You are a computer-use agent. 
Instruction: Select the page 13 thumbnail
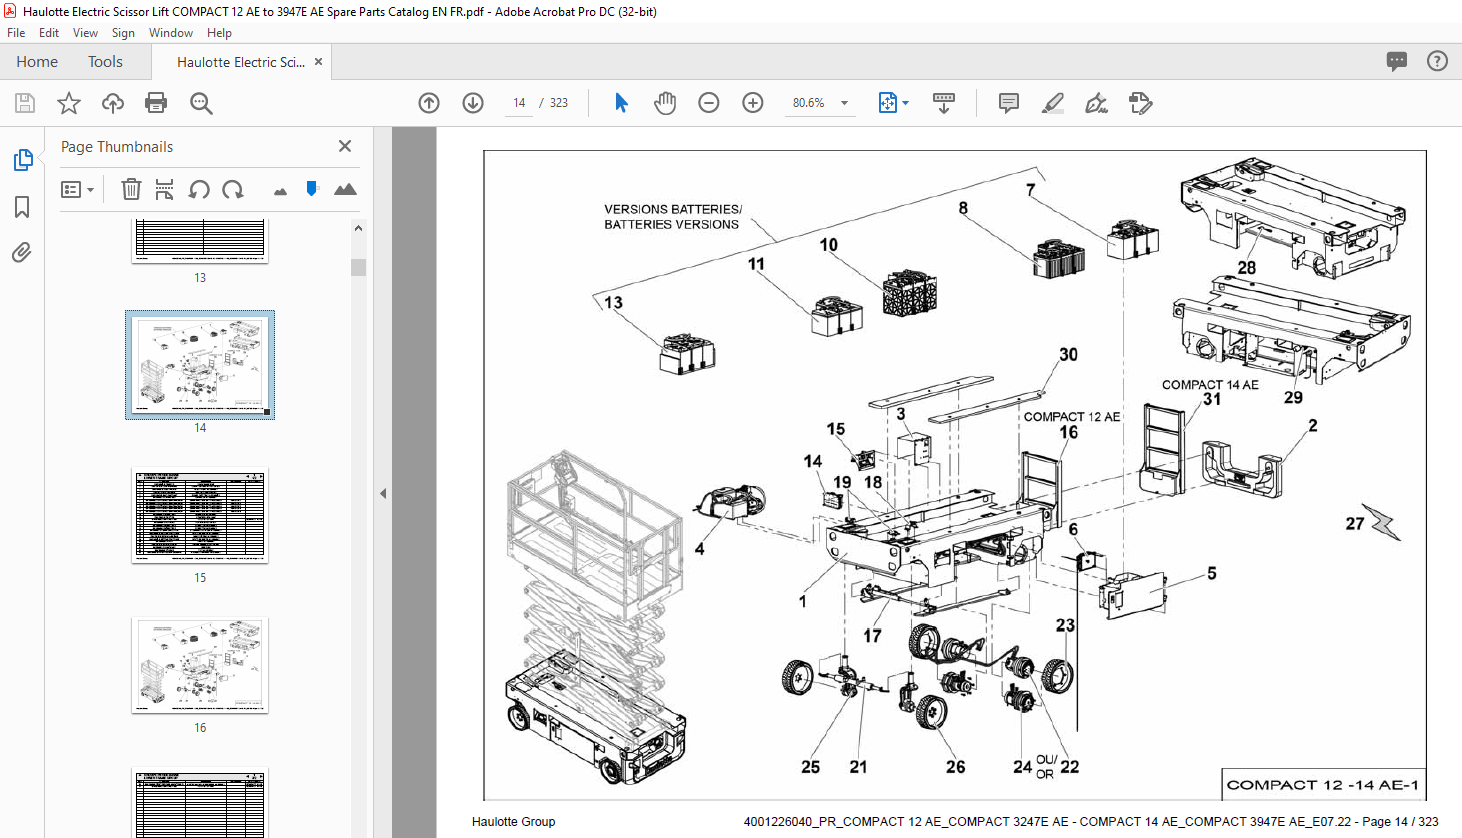click(200, 241)
